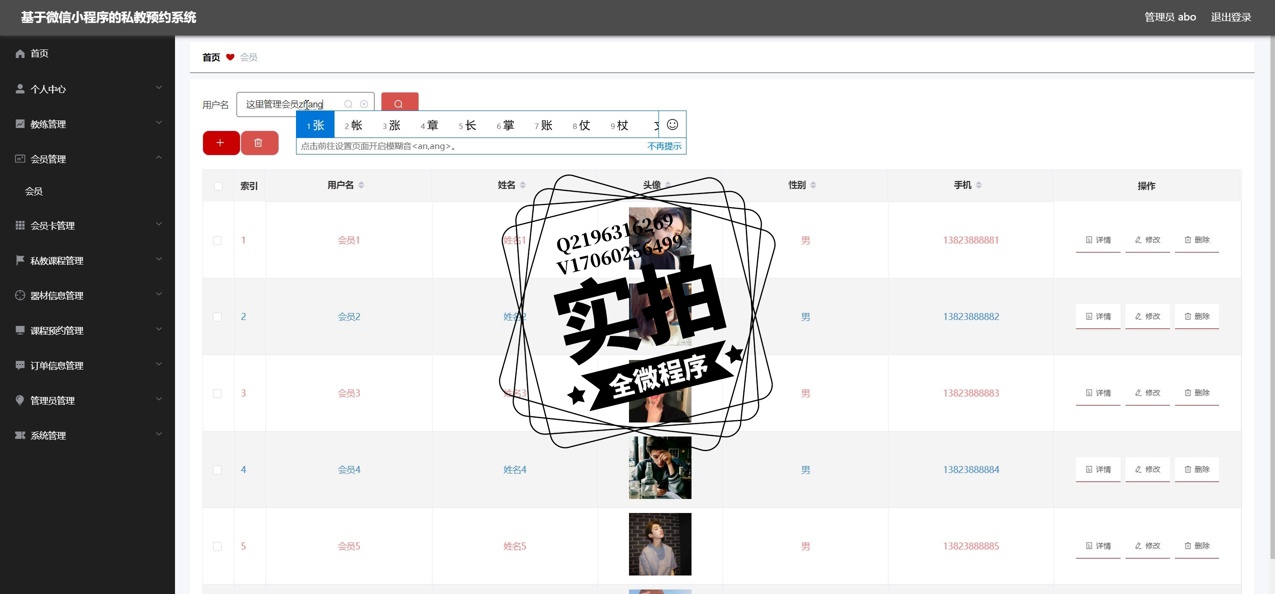Pick IME candidate 1 张
The height and width of the screenshot is (594, 1275).
pyautogui.click(x=315, y=125)
